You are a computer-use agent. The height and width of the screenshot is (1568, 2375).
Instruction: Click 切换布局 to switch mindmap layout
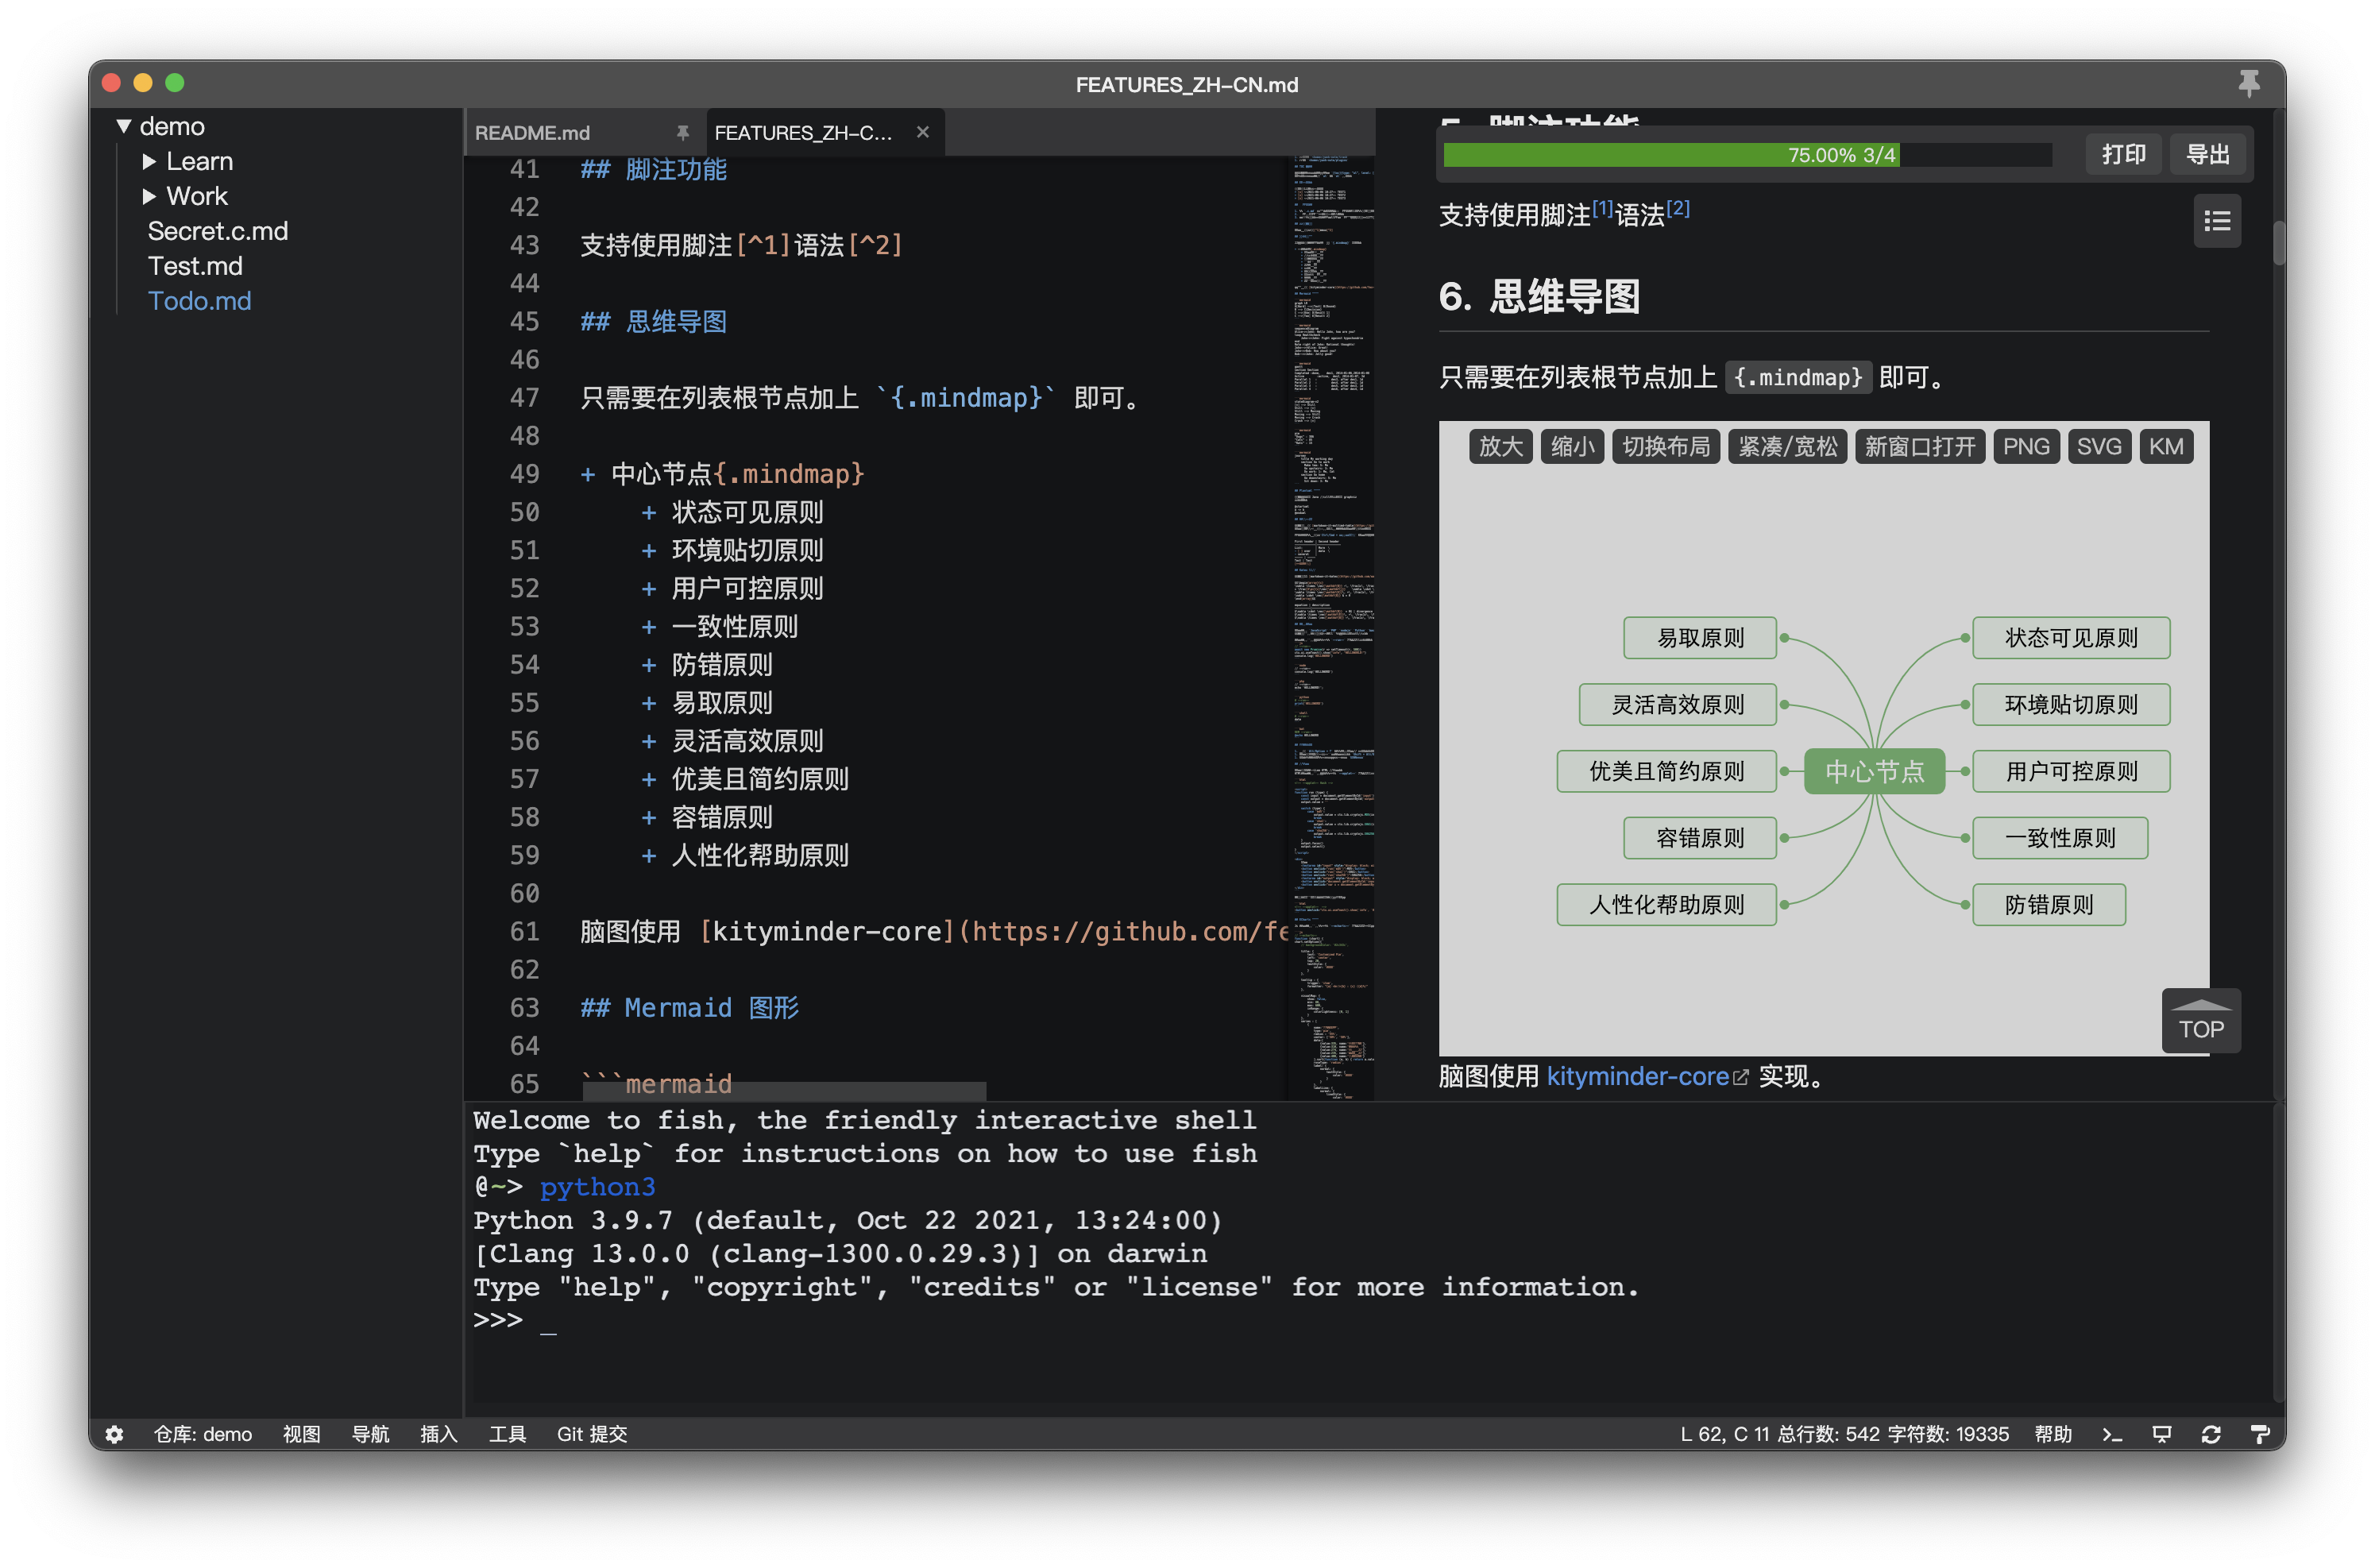tap(1665, 446)
